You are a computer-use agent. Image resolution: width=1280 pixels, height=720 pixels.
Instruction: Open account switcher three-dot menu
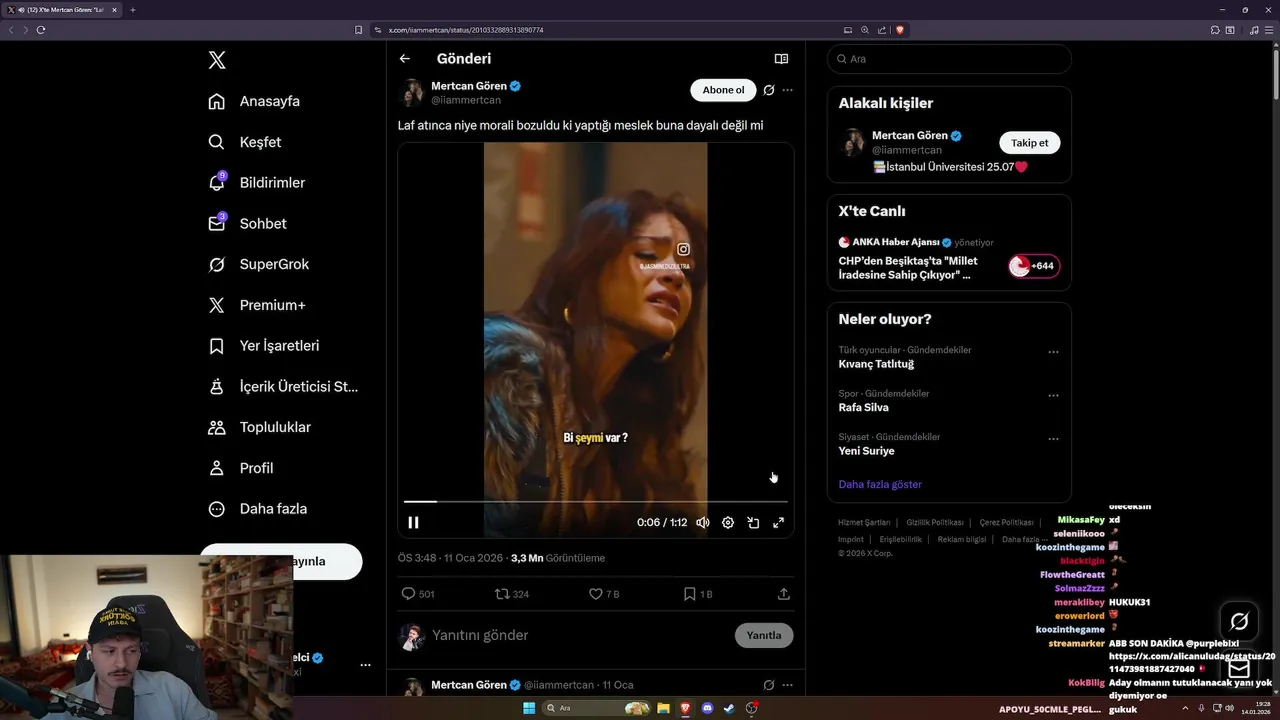tap(365, 665)
